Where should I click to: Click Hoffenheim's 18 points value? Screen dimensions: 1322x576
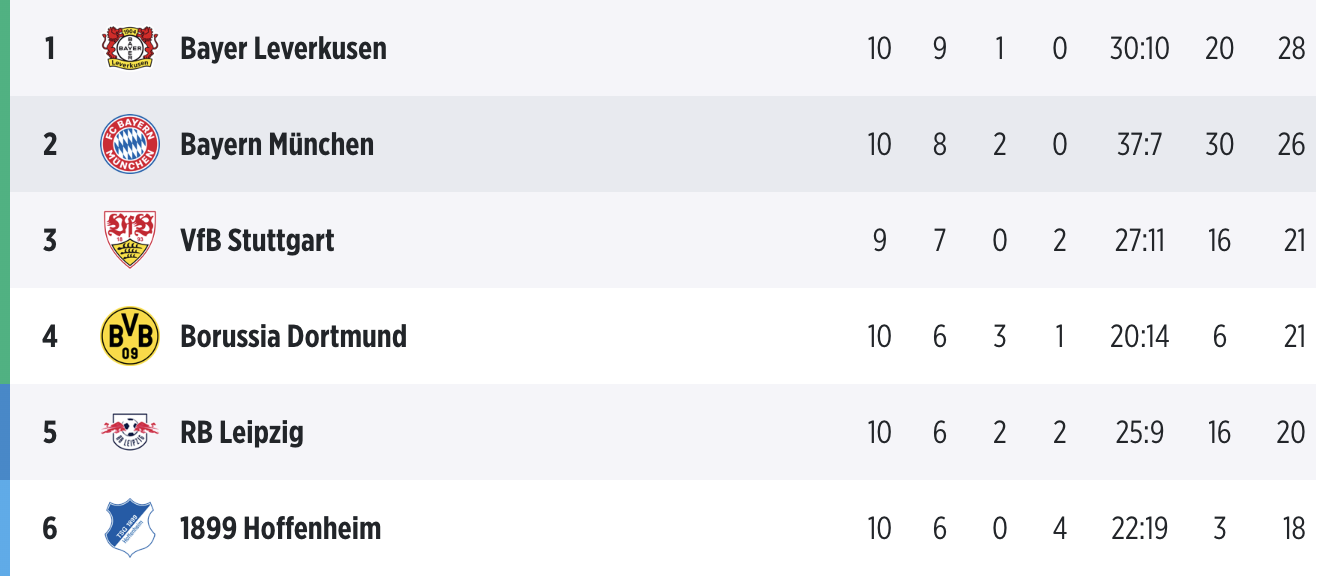click(1293, 528)
